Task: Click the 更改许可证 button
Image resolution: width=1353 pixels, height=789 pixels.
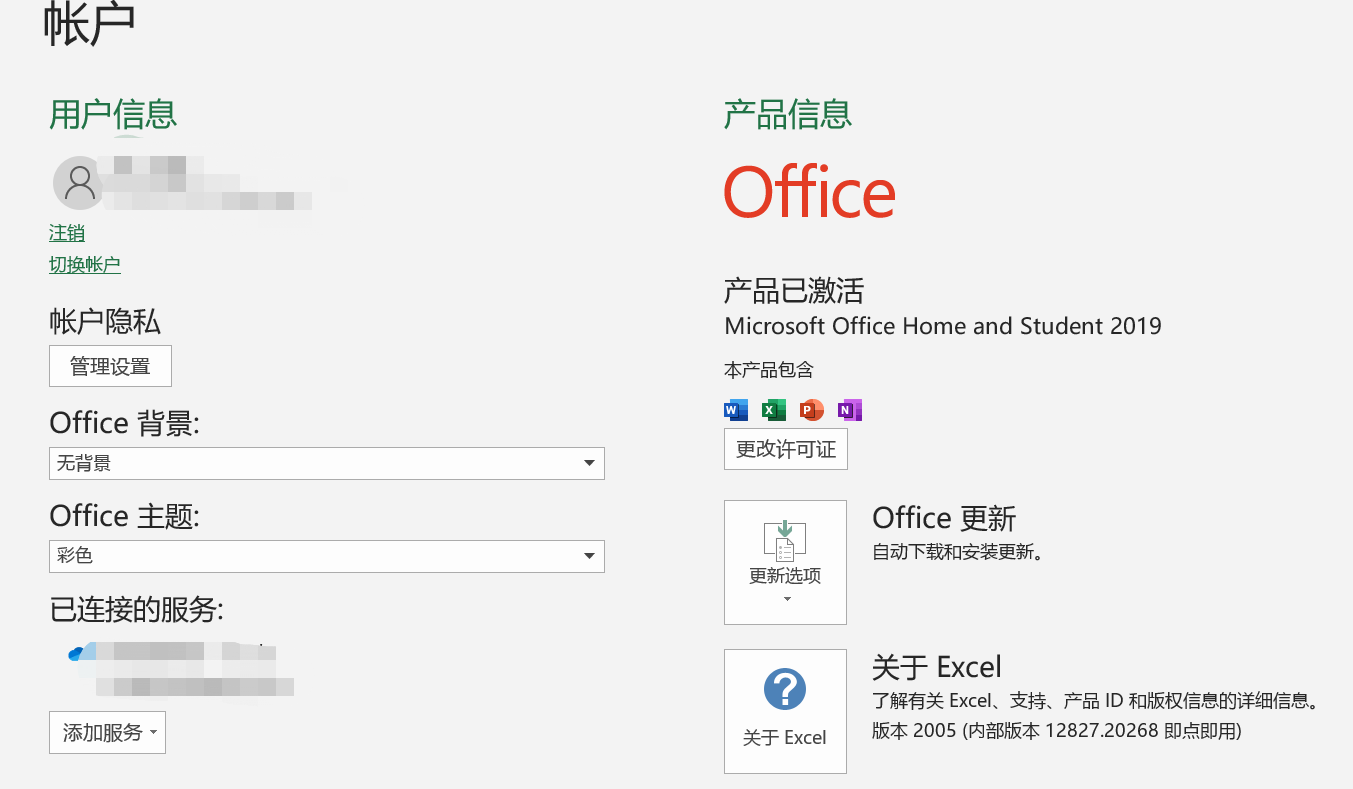Action: tap(786, 449)
